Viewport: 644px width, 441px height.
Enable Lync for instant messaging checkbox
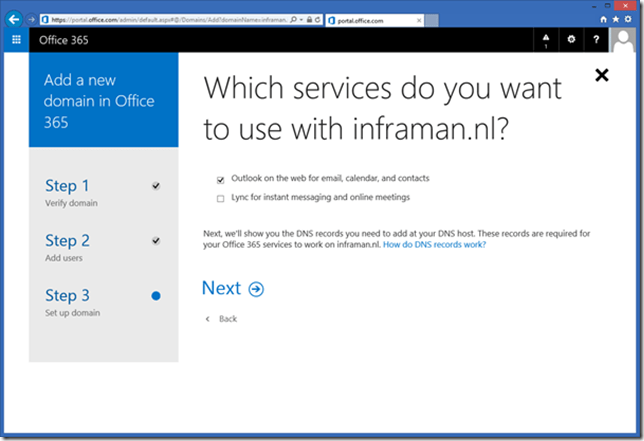[220, 198]
